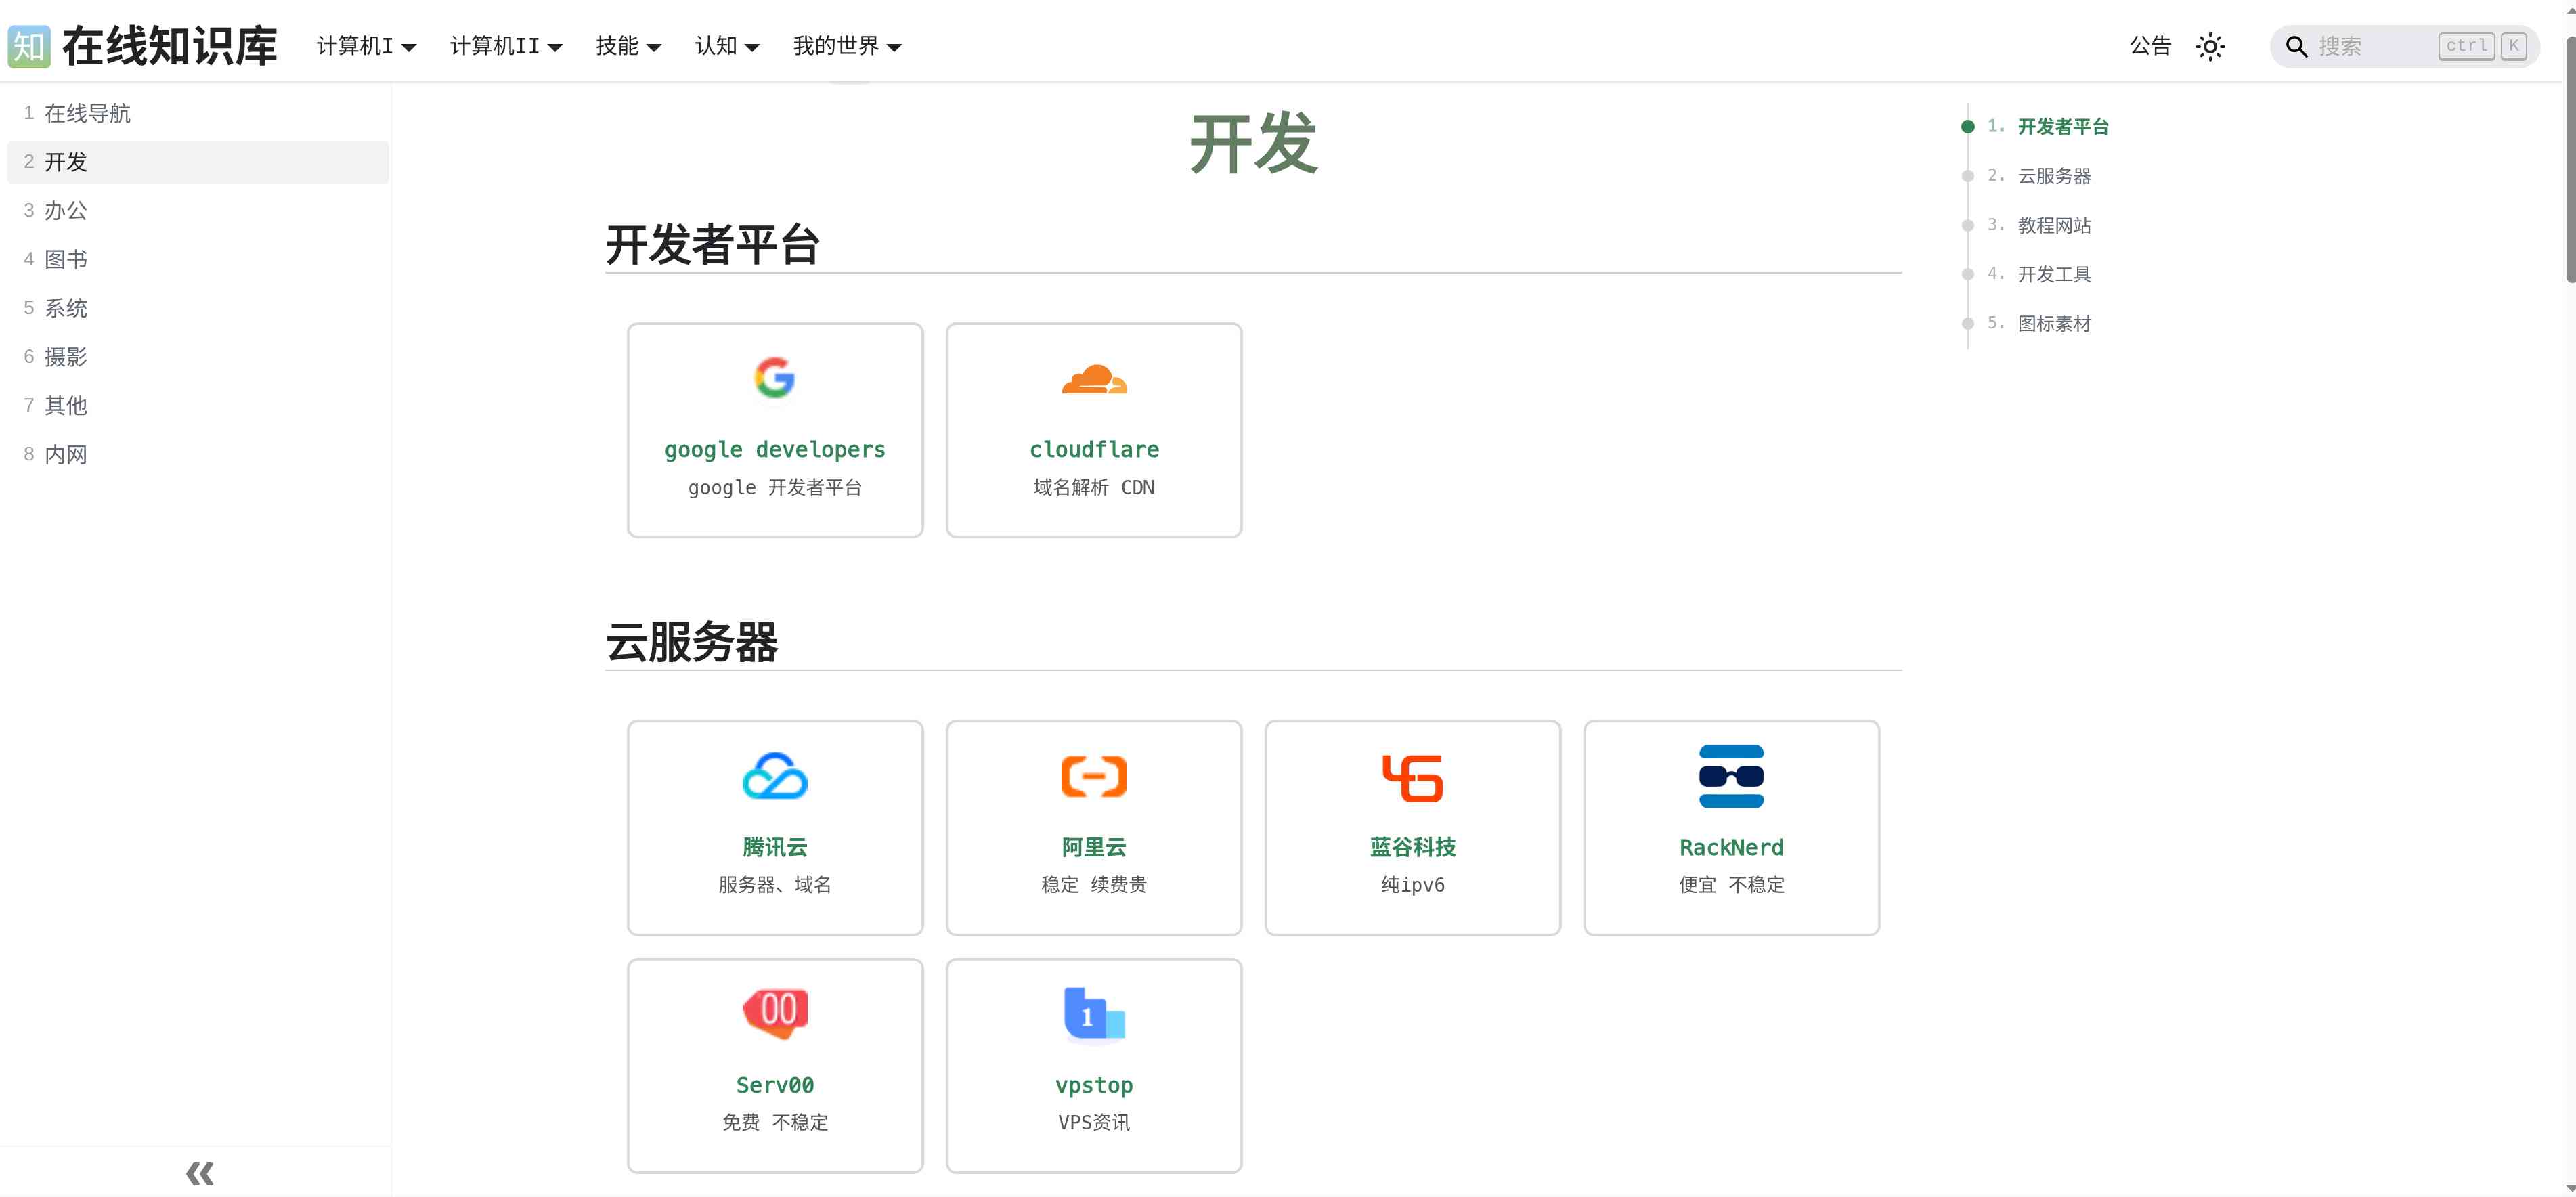Open the vpstop link title
This screenshot has width=2576, height=1197.
point(1094,1085)
